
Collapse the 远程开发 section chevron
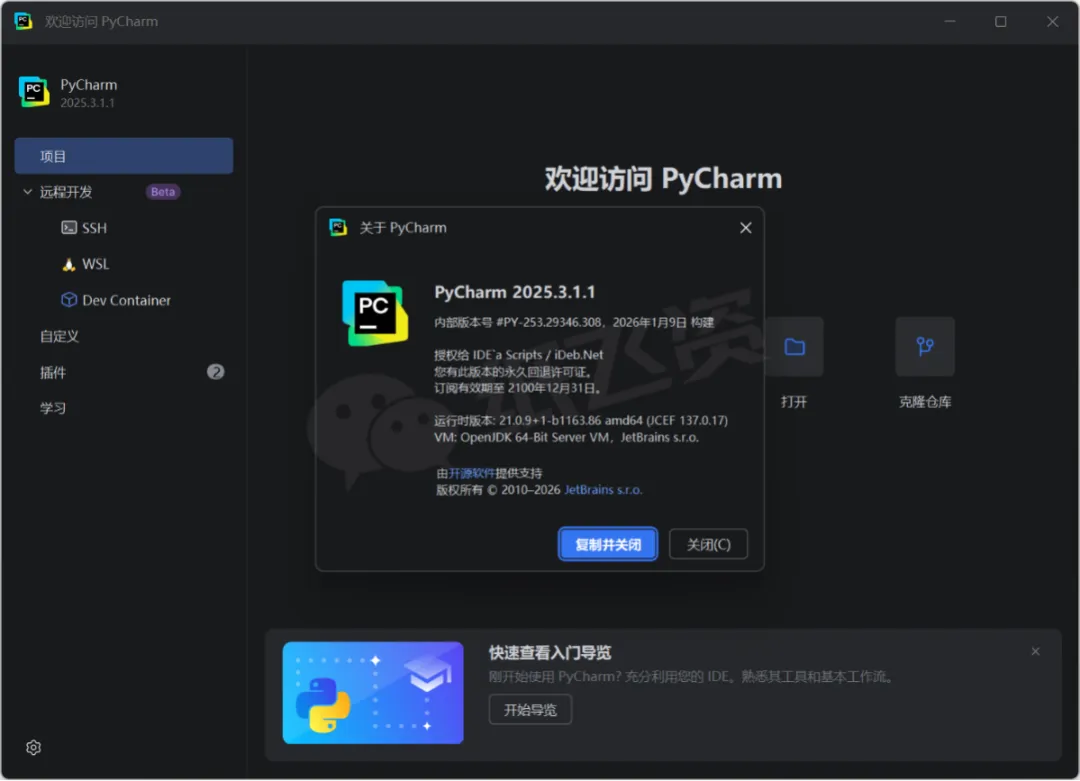tap(28, 192)
